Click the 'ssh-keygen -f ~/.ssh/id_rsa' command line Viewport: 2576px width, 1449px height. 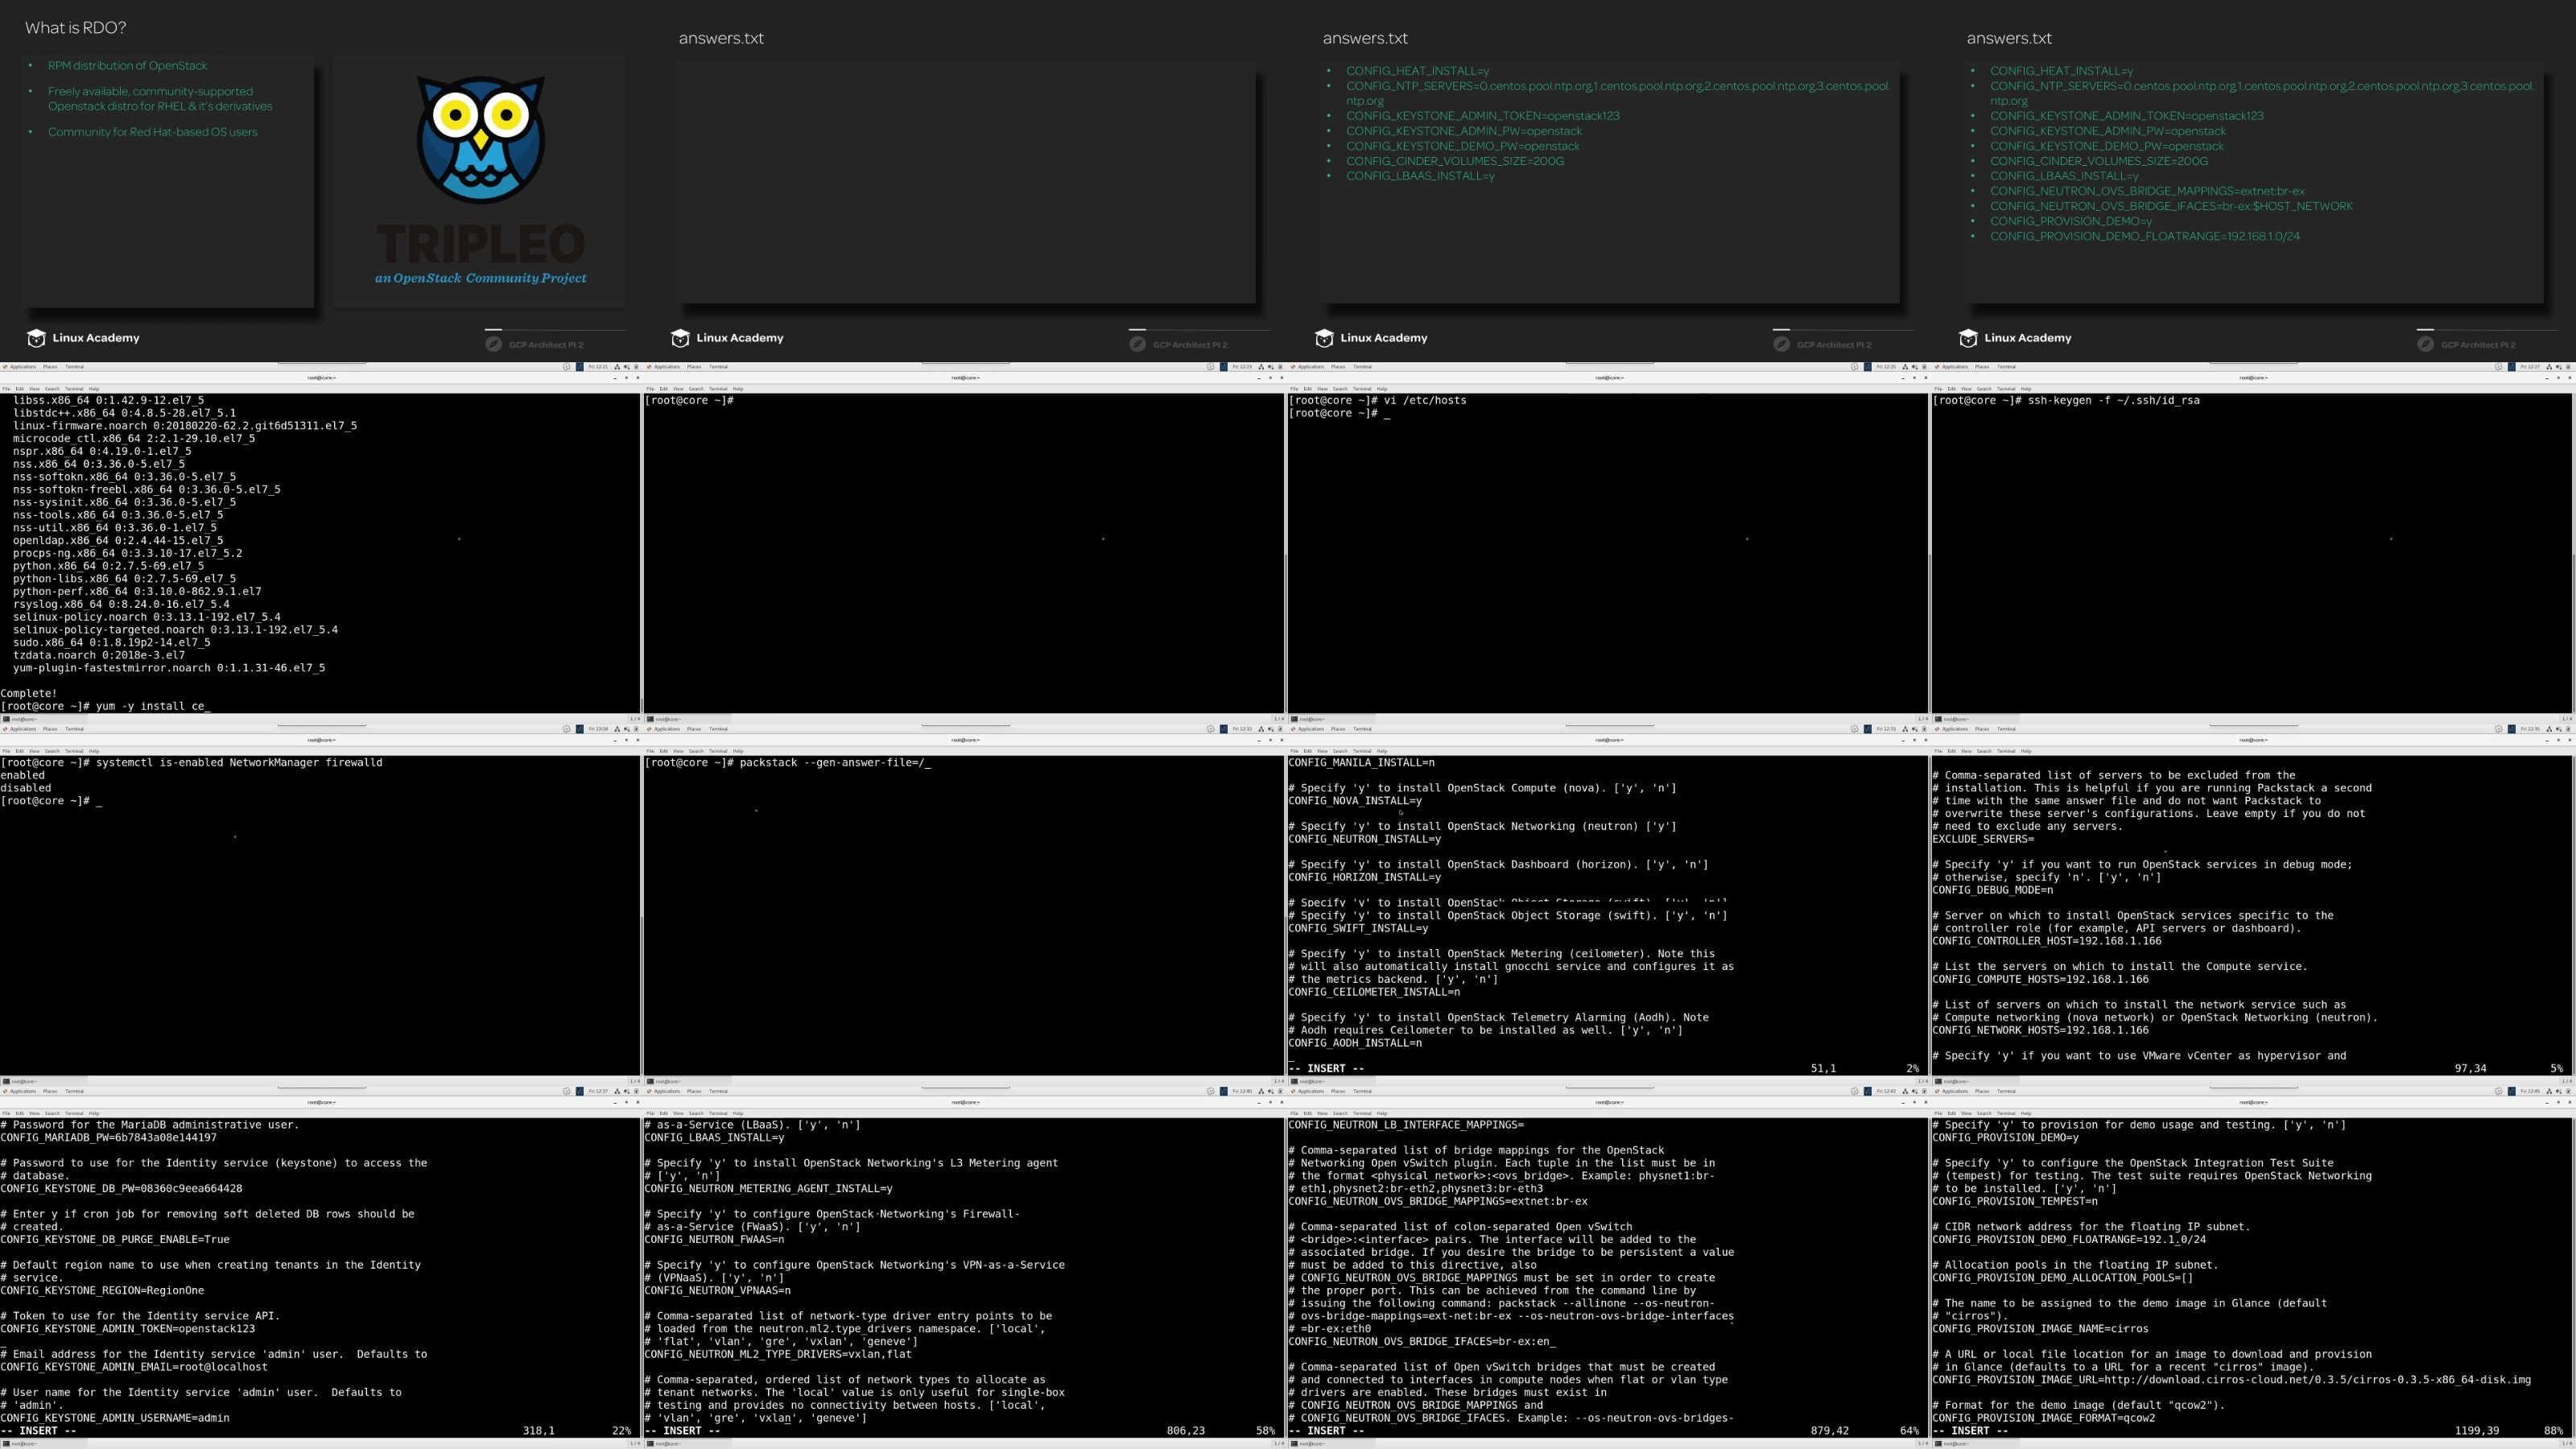2066,400
